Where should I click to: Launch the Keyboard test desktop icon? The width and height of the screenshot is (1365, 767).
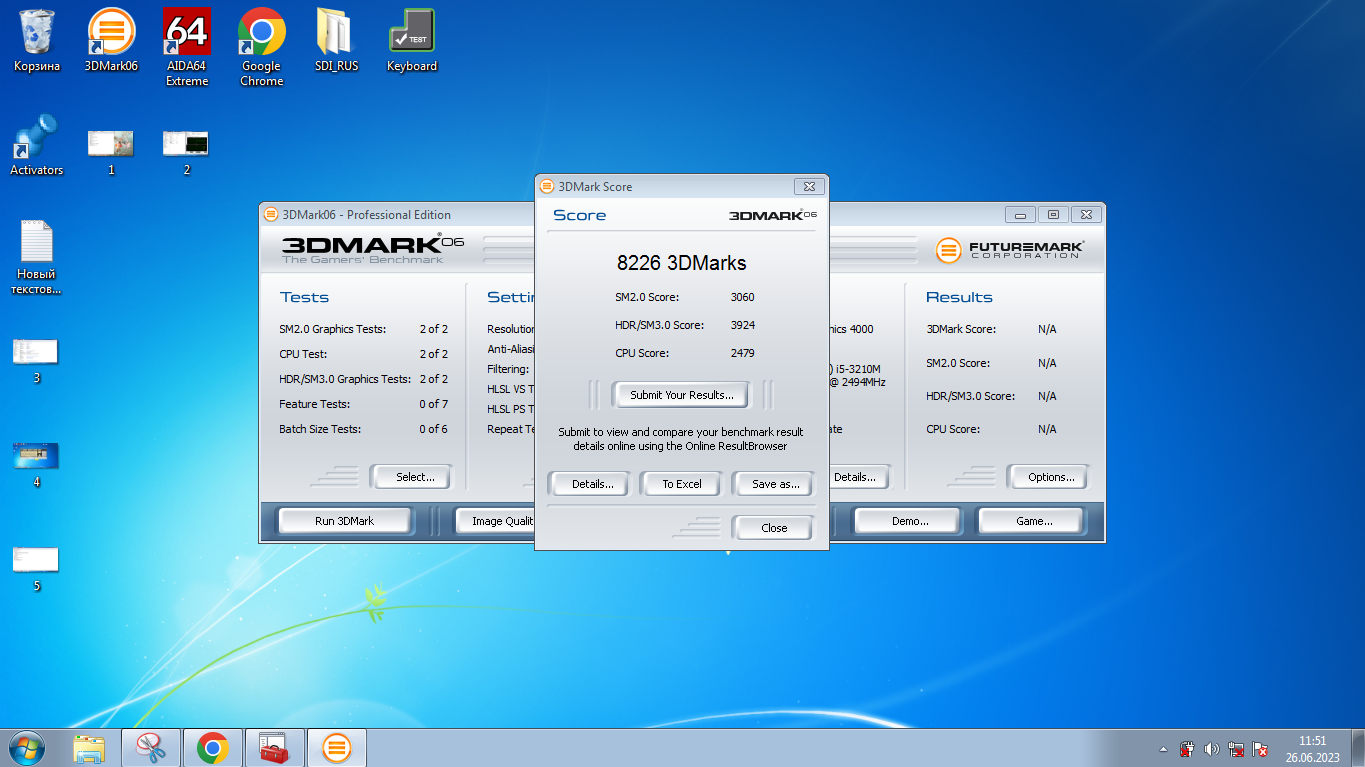pos(412,41)
